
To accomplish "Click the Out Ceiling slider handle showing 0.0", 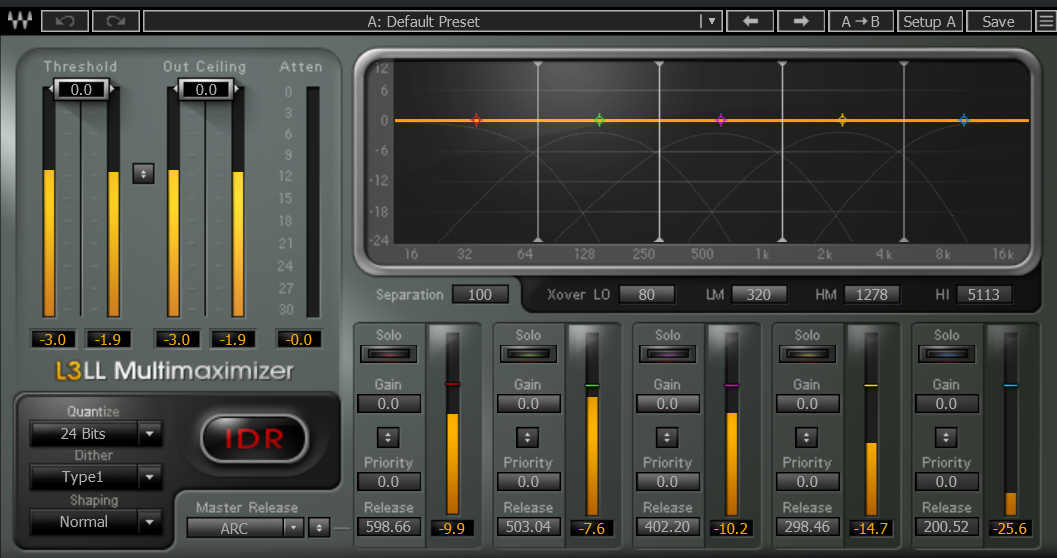I will click(206, 89).
